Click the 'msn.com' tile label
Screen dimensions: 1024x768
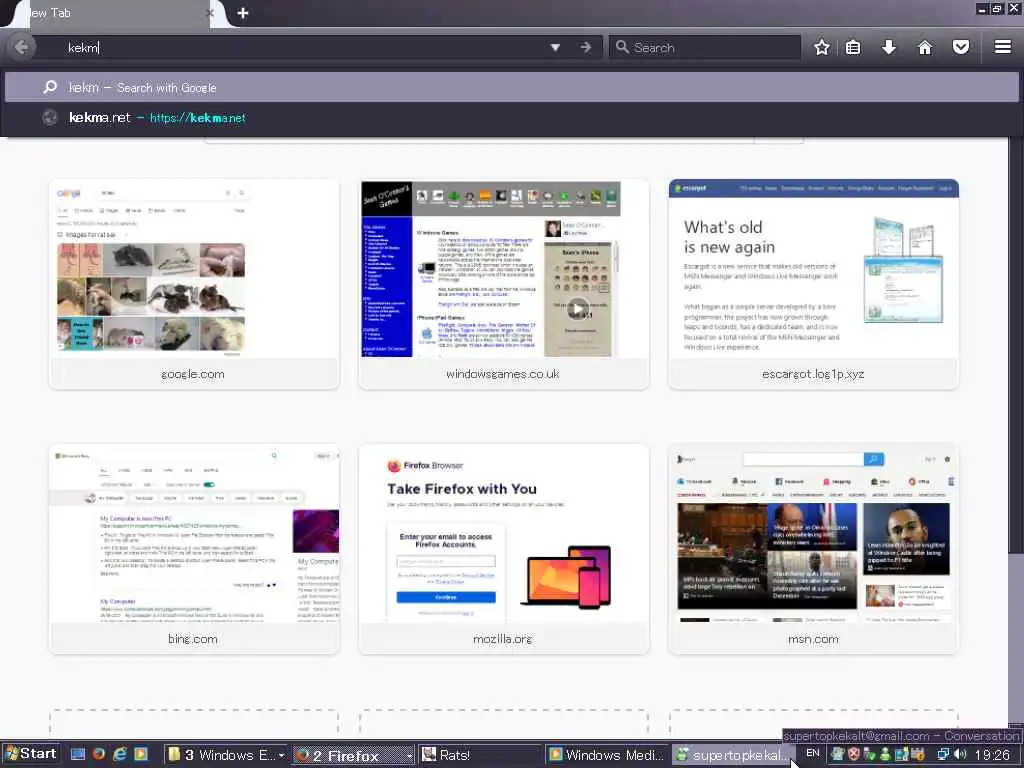(x=813, y=639)
